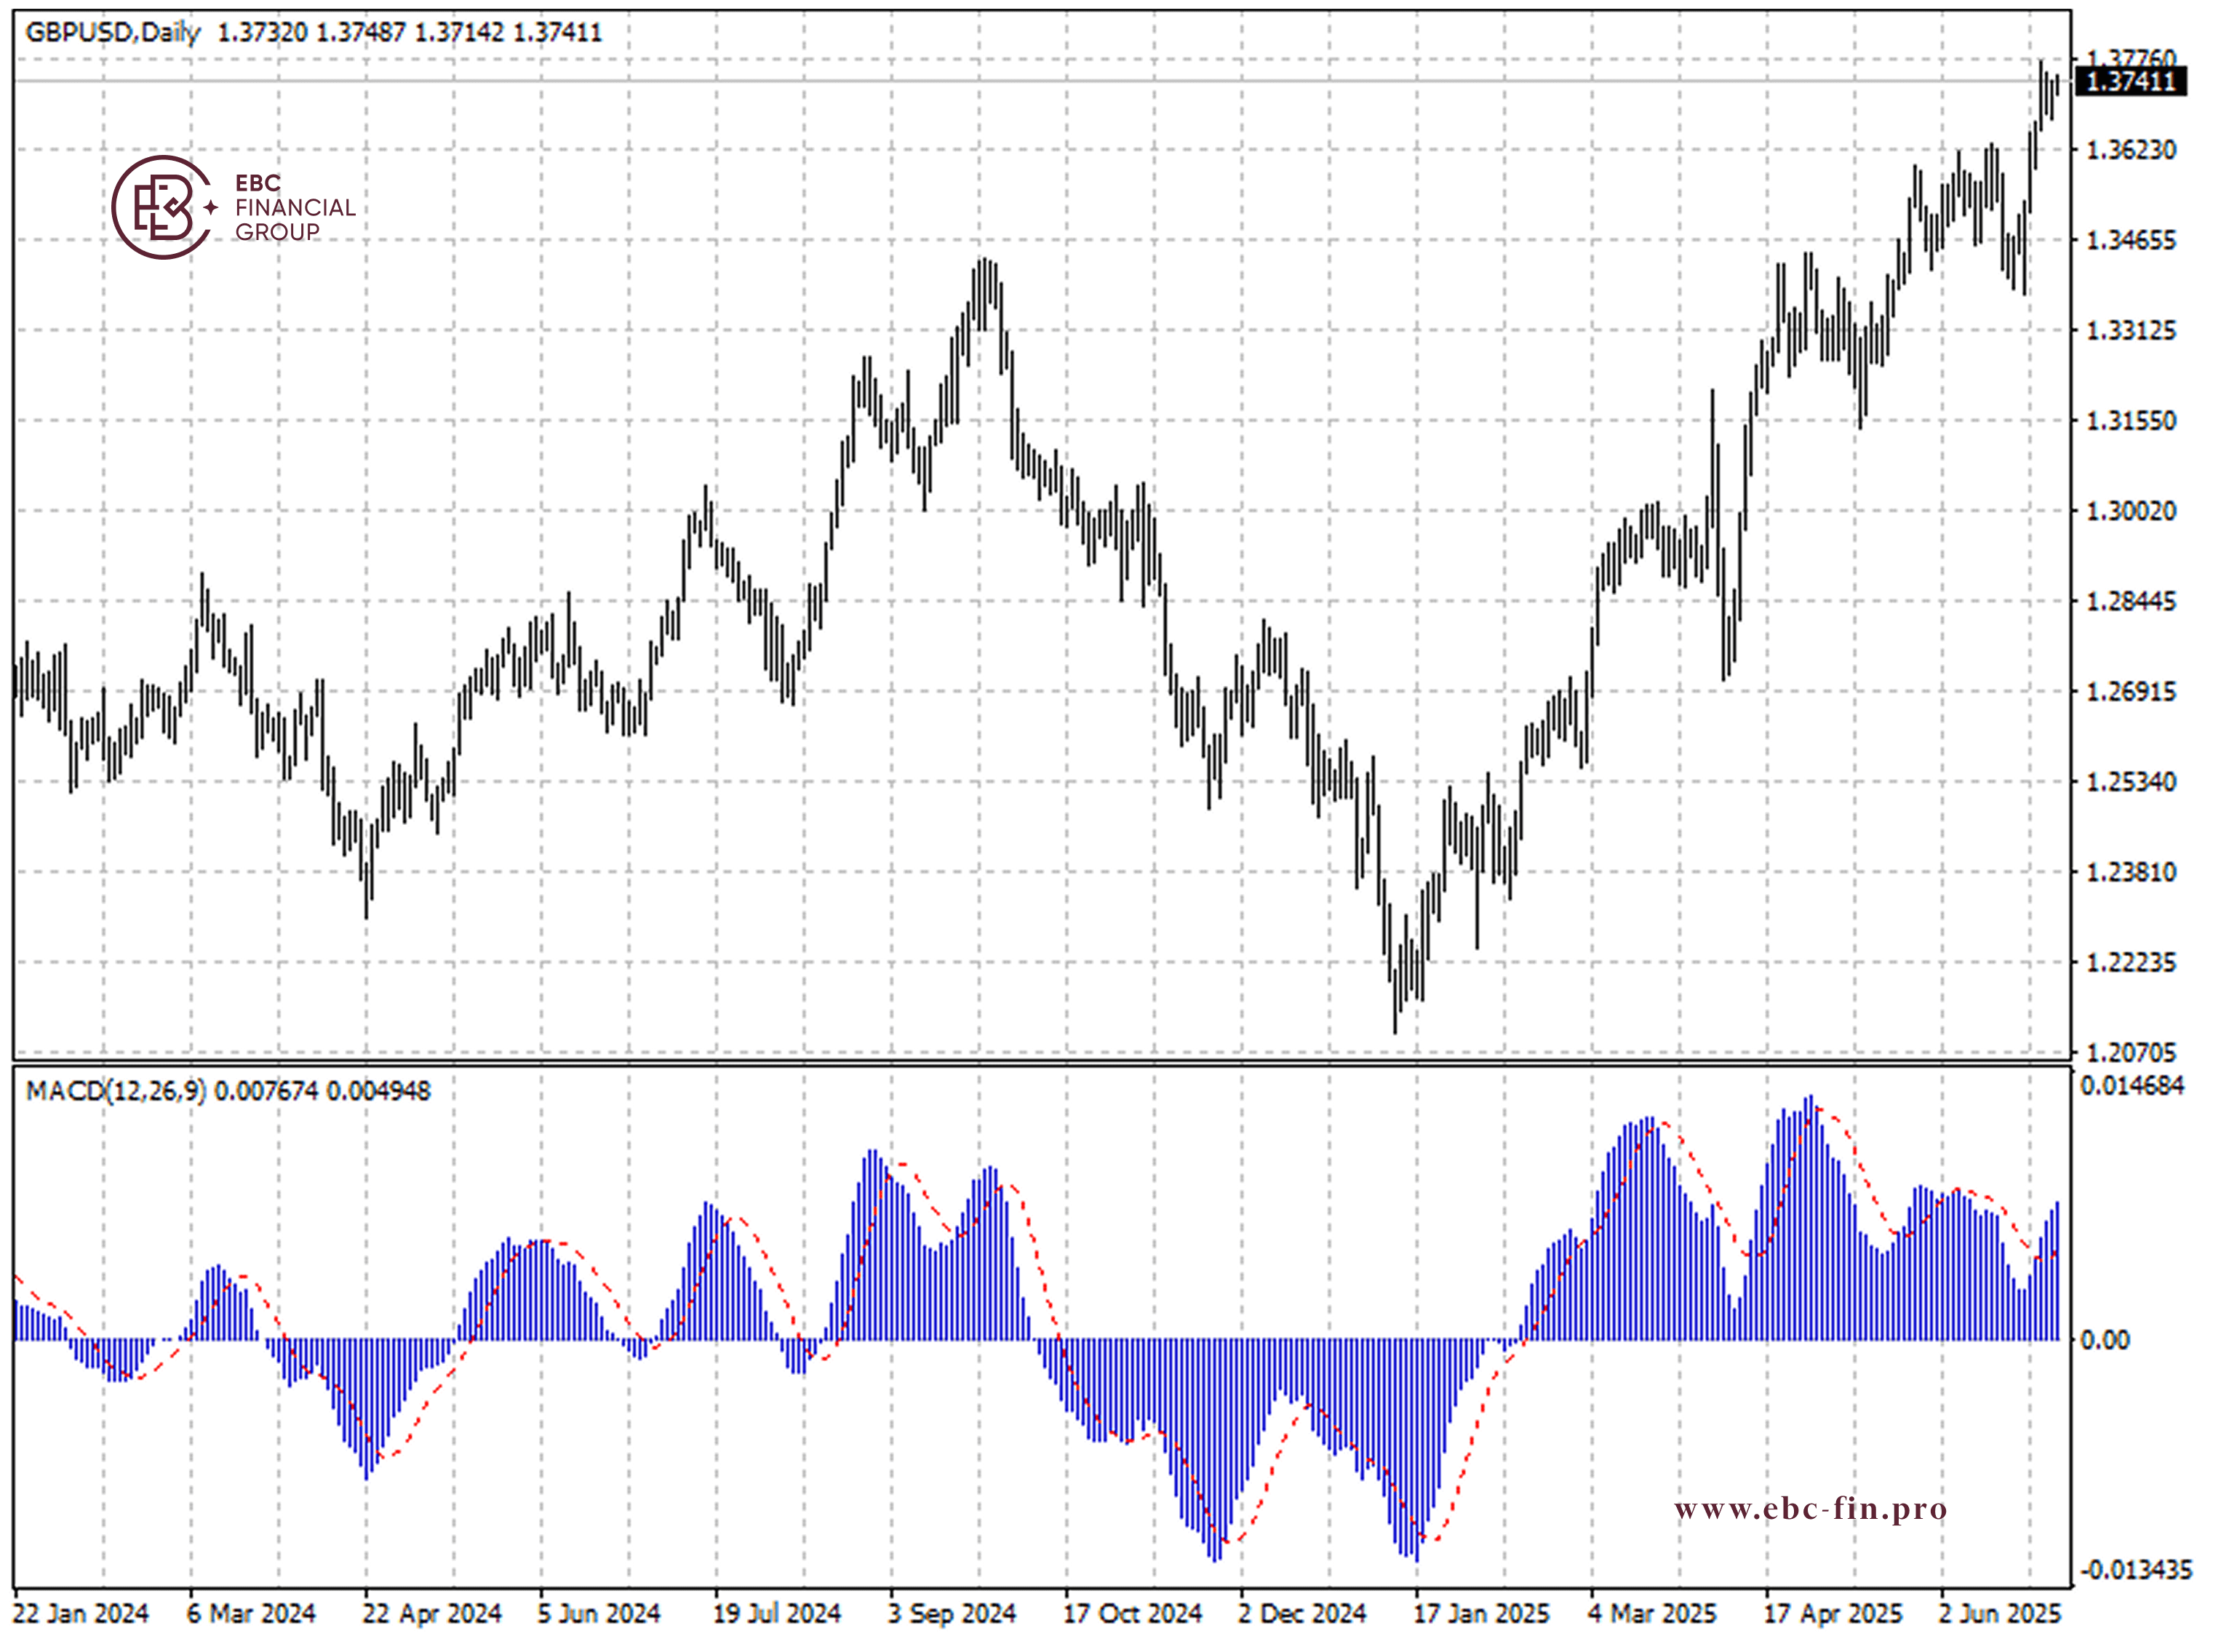Image resolution: width=2213 pixels, height=1652 pixels.
Task: Click the 0.00 MACD zero level label
Action: 2104,1340
